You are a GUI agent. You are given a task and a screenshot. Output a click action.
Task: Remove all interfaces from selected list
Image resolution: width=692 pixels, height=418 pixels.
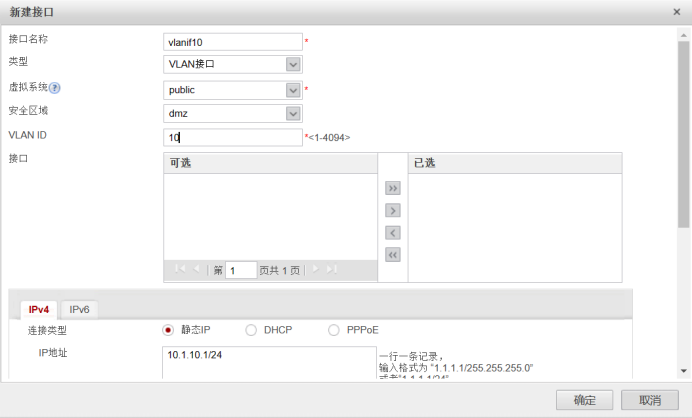tap(392, 255)
